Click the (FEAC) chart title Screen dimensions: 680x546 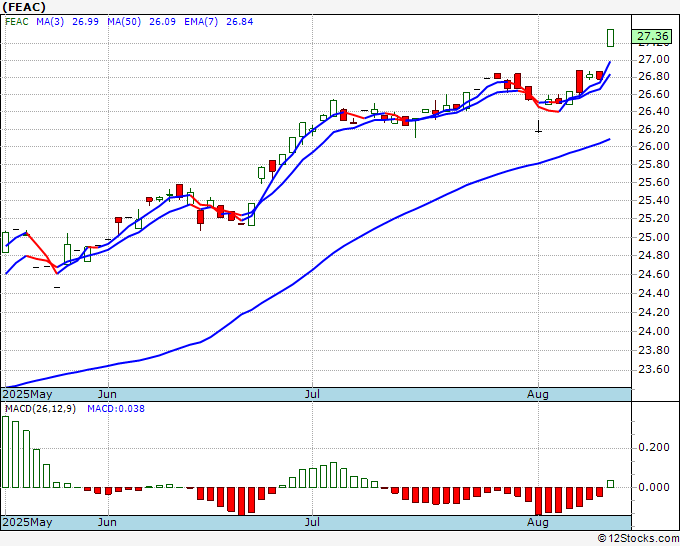click(x=23, y=7)
